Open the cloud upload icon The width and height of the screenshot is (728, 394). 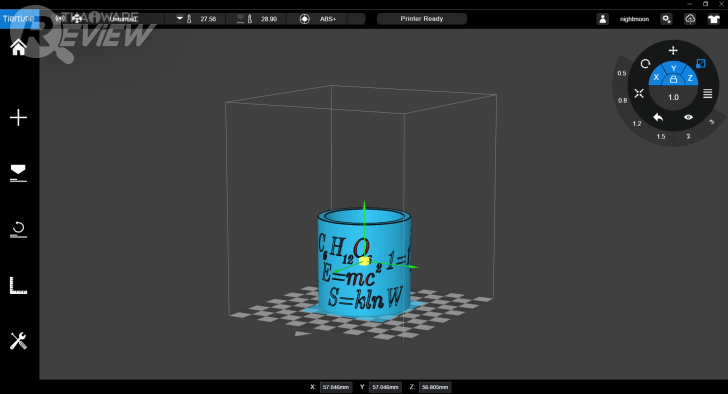[690, 19]
